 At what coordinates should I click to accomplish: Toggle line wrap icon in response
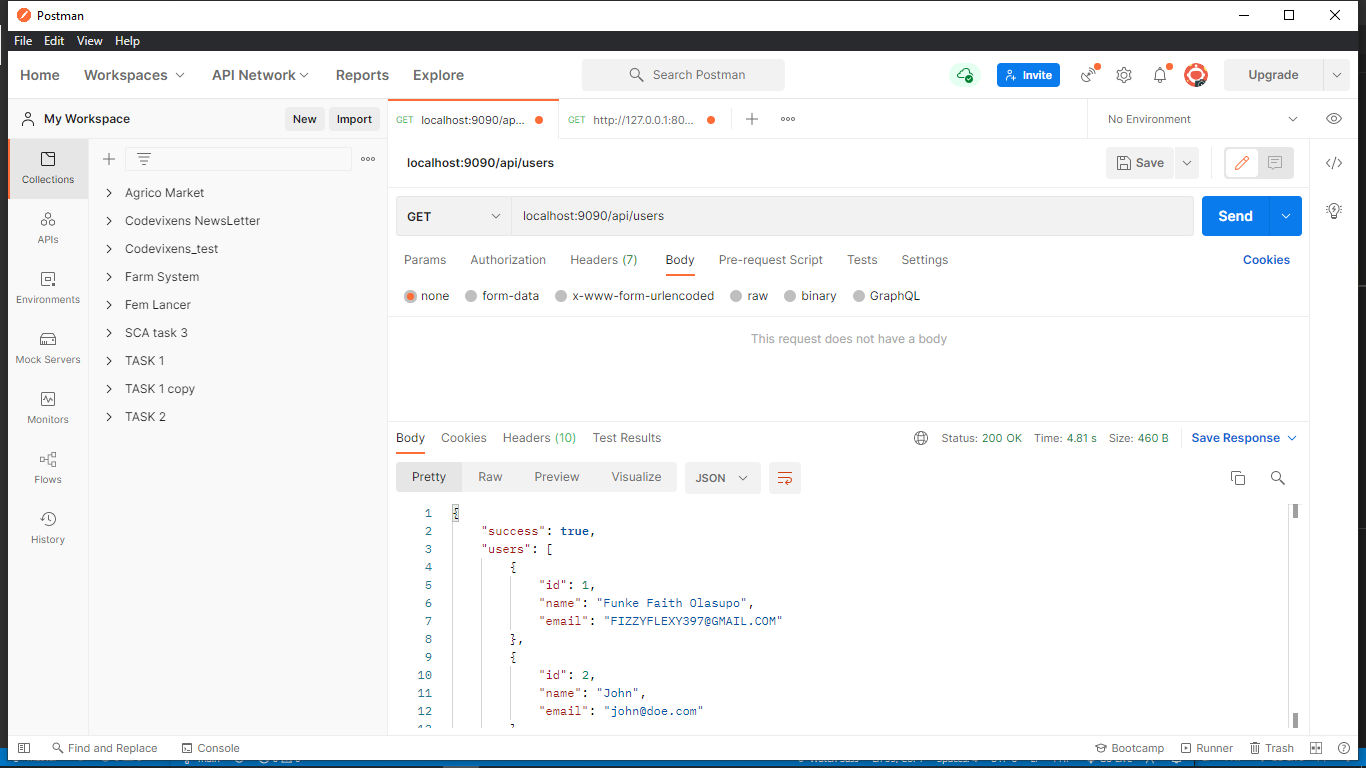tap(784, 478)
